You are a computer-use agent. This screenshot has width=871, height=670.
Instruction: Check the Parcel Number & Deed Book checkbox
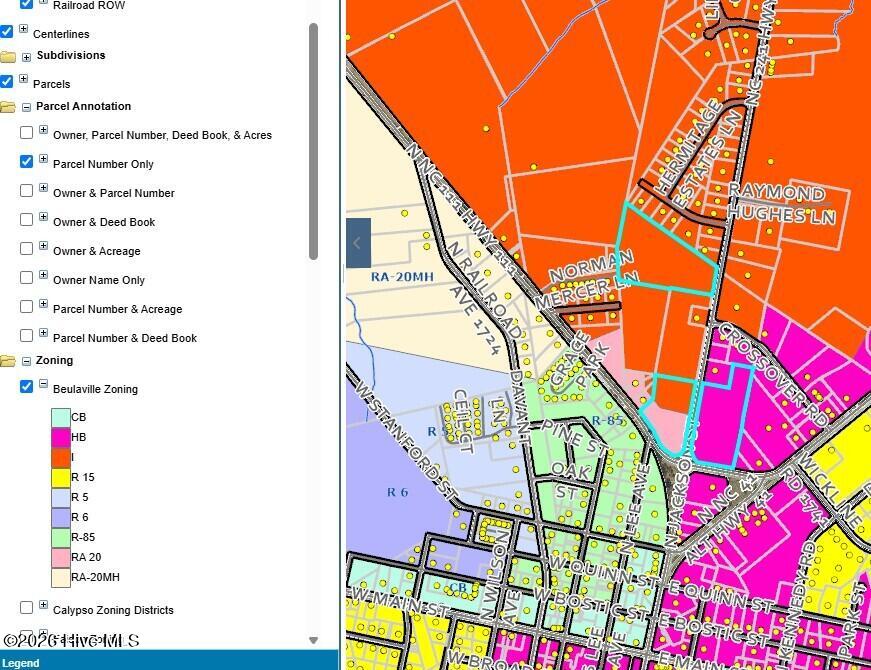tap(26, 335)
